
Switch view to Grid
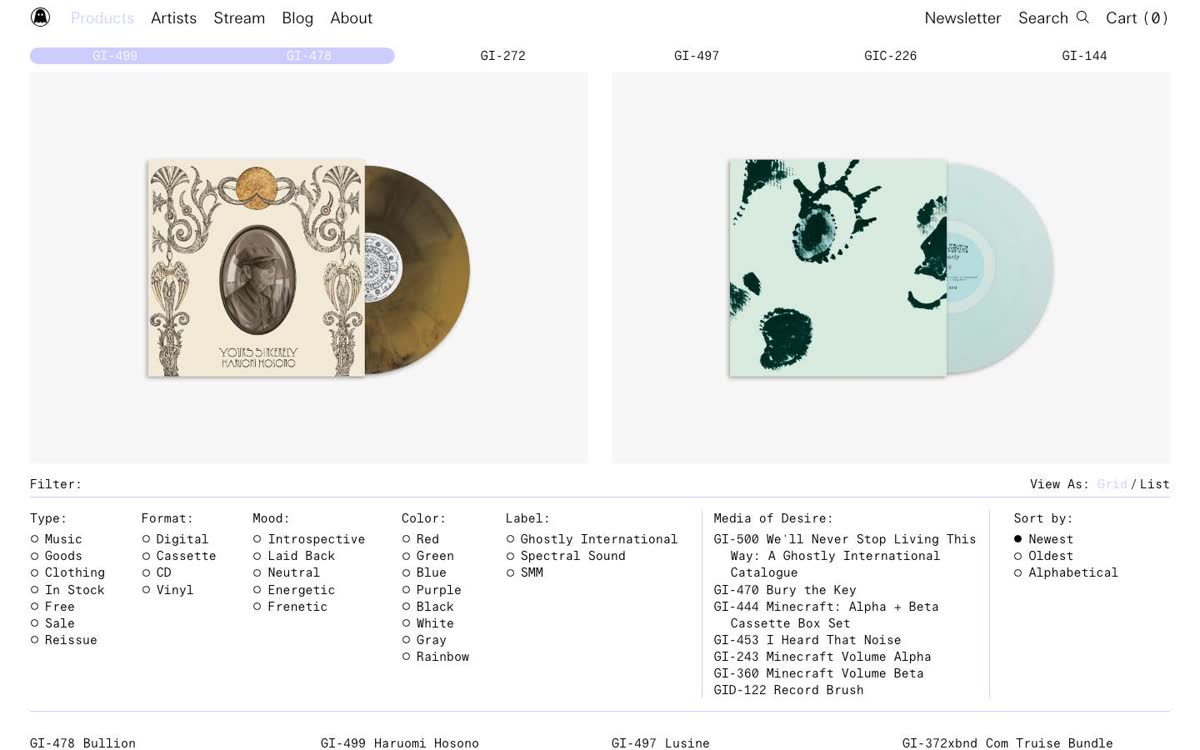point(1112,484)
